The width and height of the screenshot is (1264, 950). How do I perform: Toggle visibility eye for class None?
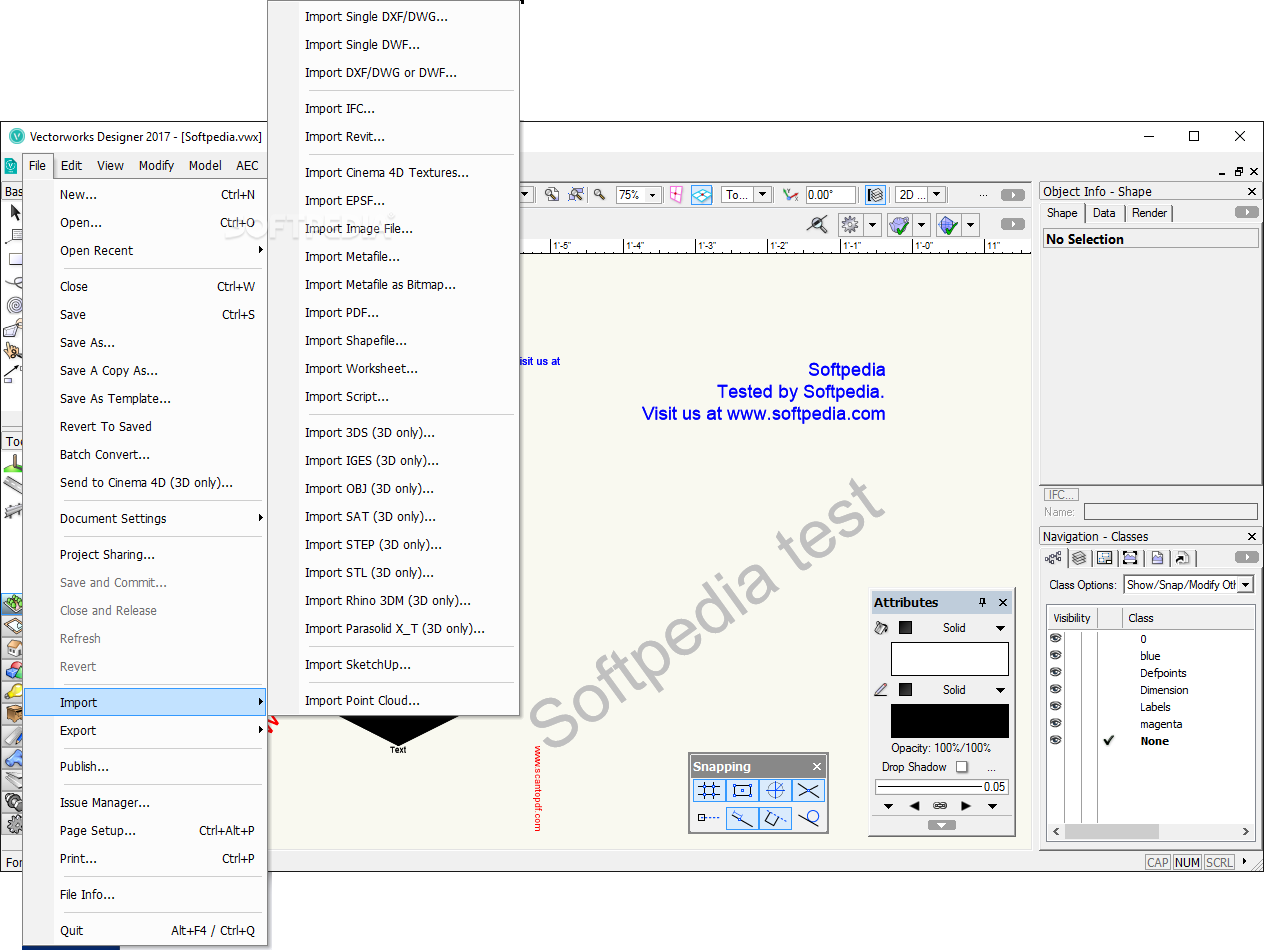point(1055,740)
